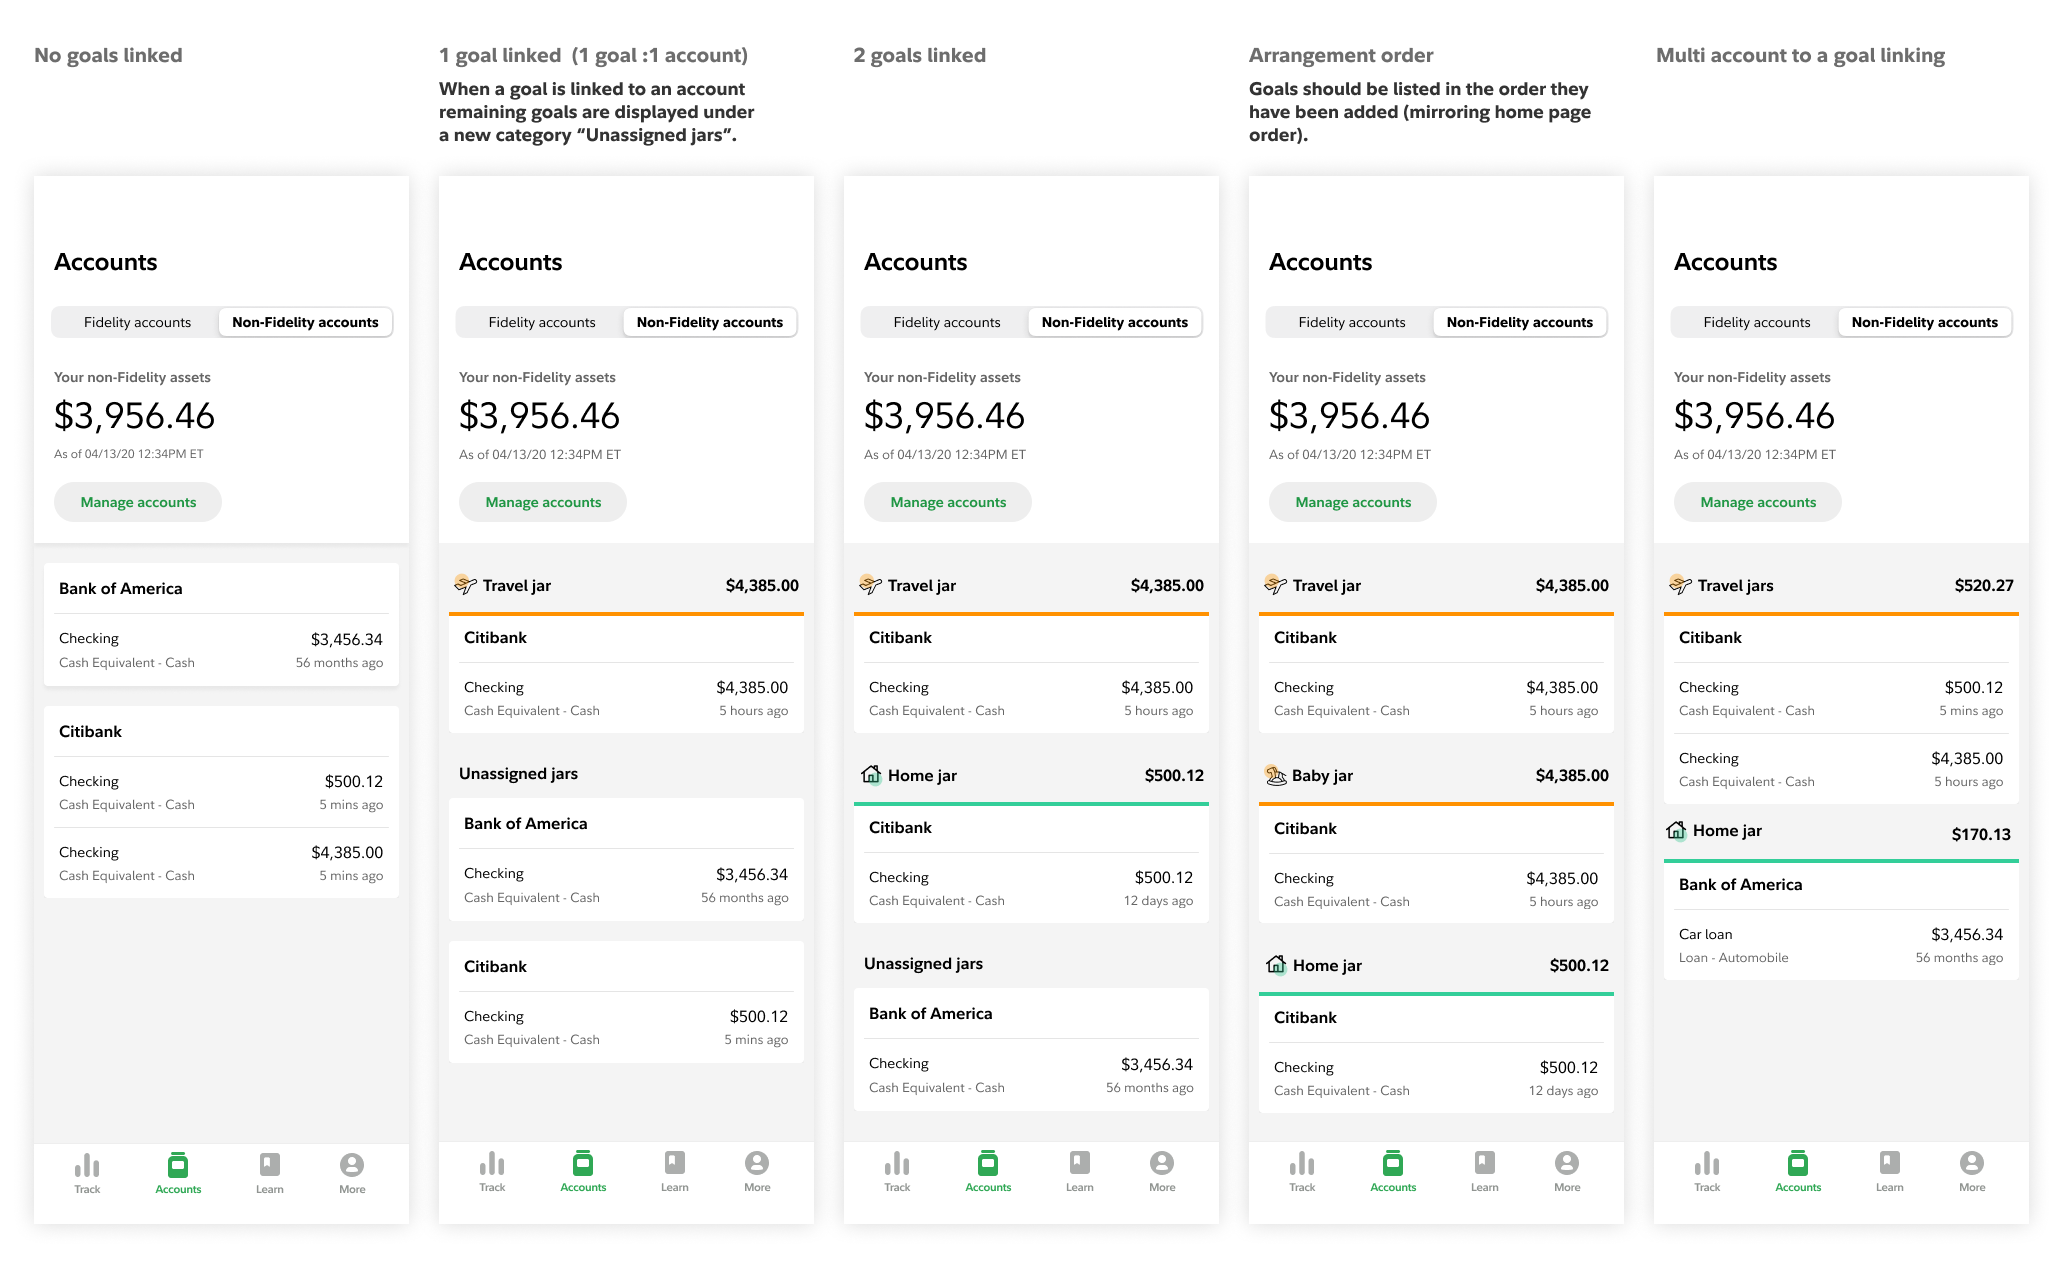Viewport: 2063px width, 1268px height.
Task: Switch to Fidelity accounts tab in 'No goals linked' screen
Action: click(137, 322)
